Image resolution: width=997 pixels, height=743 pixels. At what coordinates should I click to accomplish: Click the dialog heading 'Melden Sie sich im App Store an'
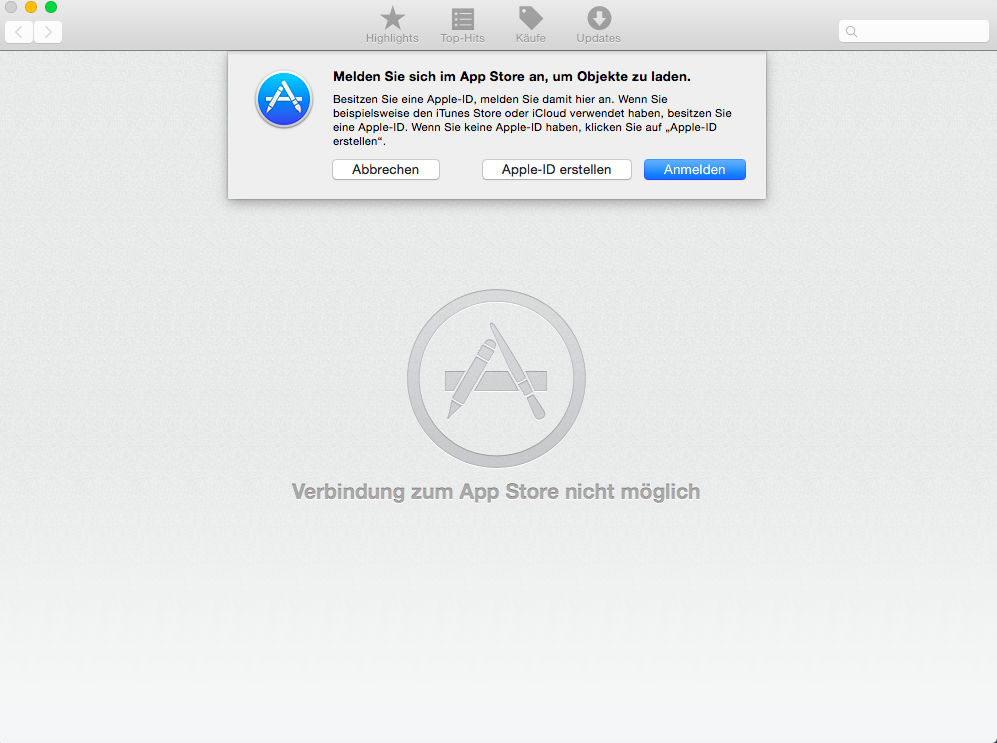(x=438, y=77)
